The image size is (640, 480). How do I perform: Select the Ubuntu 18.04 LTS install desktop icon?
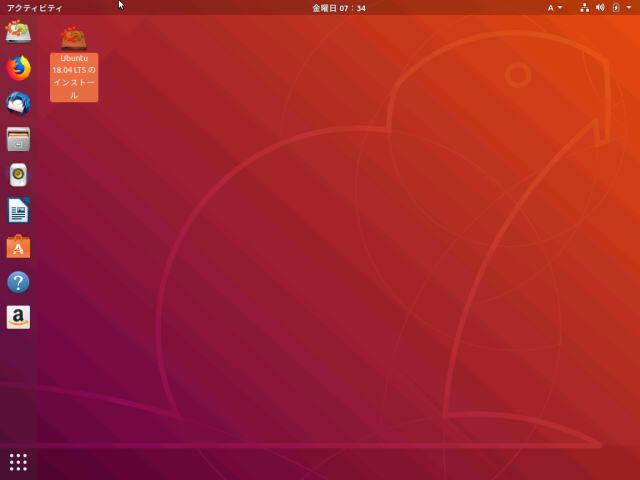pos(74,64)
